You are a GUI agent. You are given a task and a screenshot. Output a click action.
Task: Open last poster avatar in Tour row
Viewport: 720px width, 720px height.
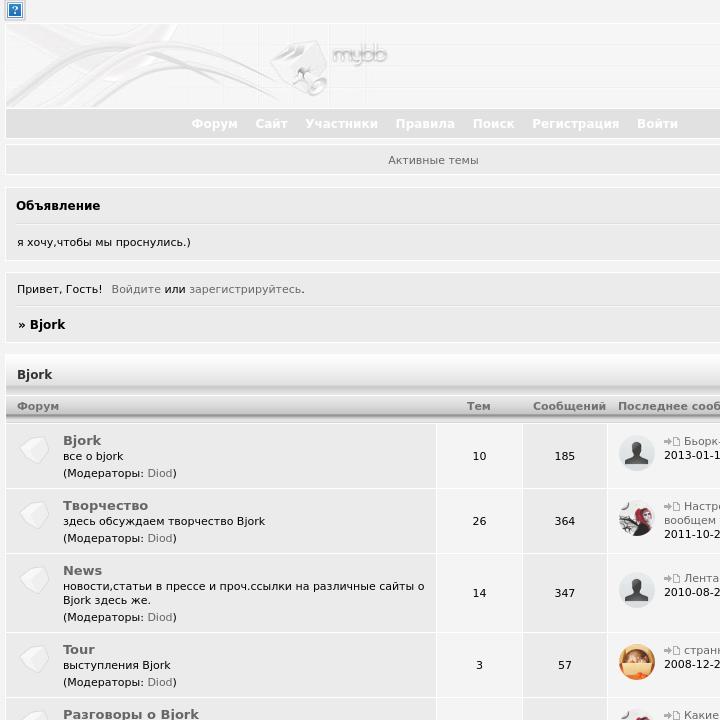pos(636,662)
